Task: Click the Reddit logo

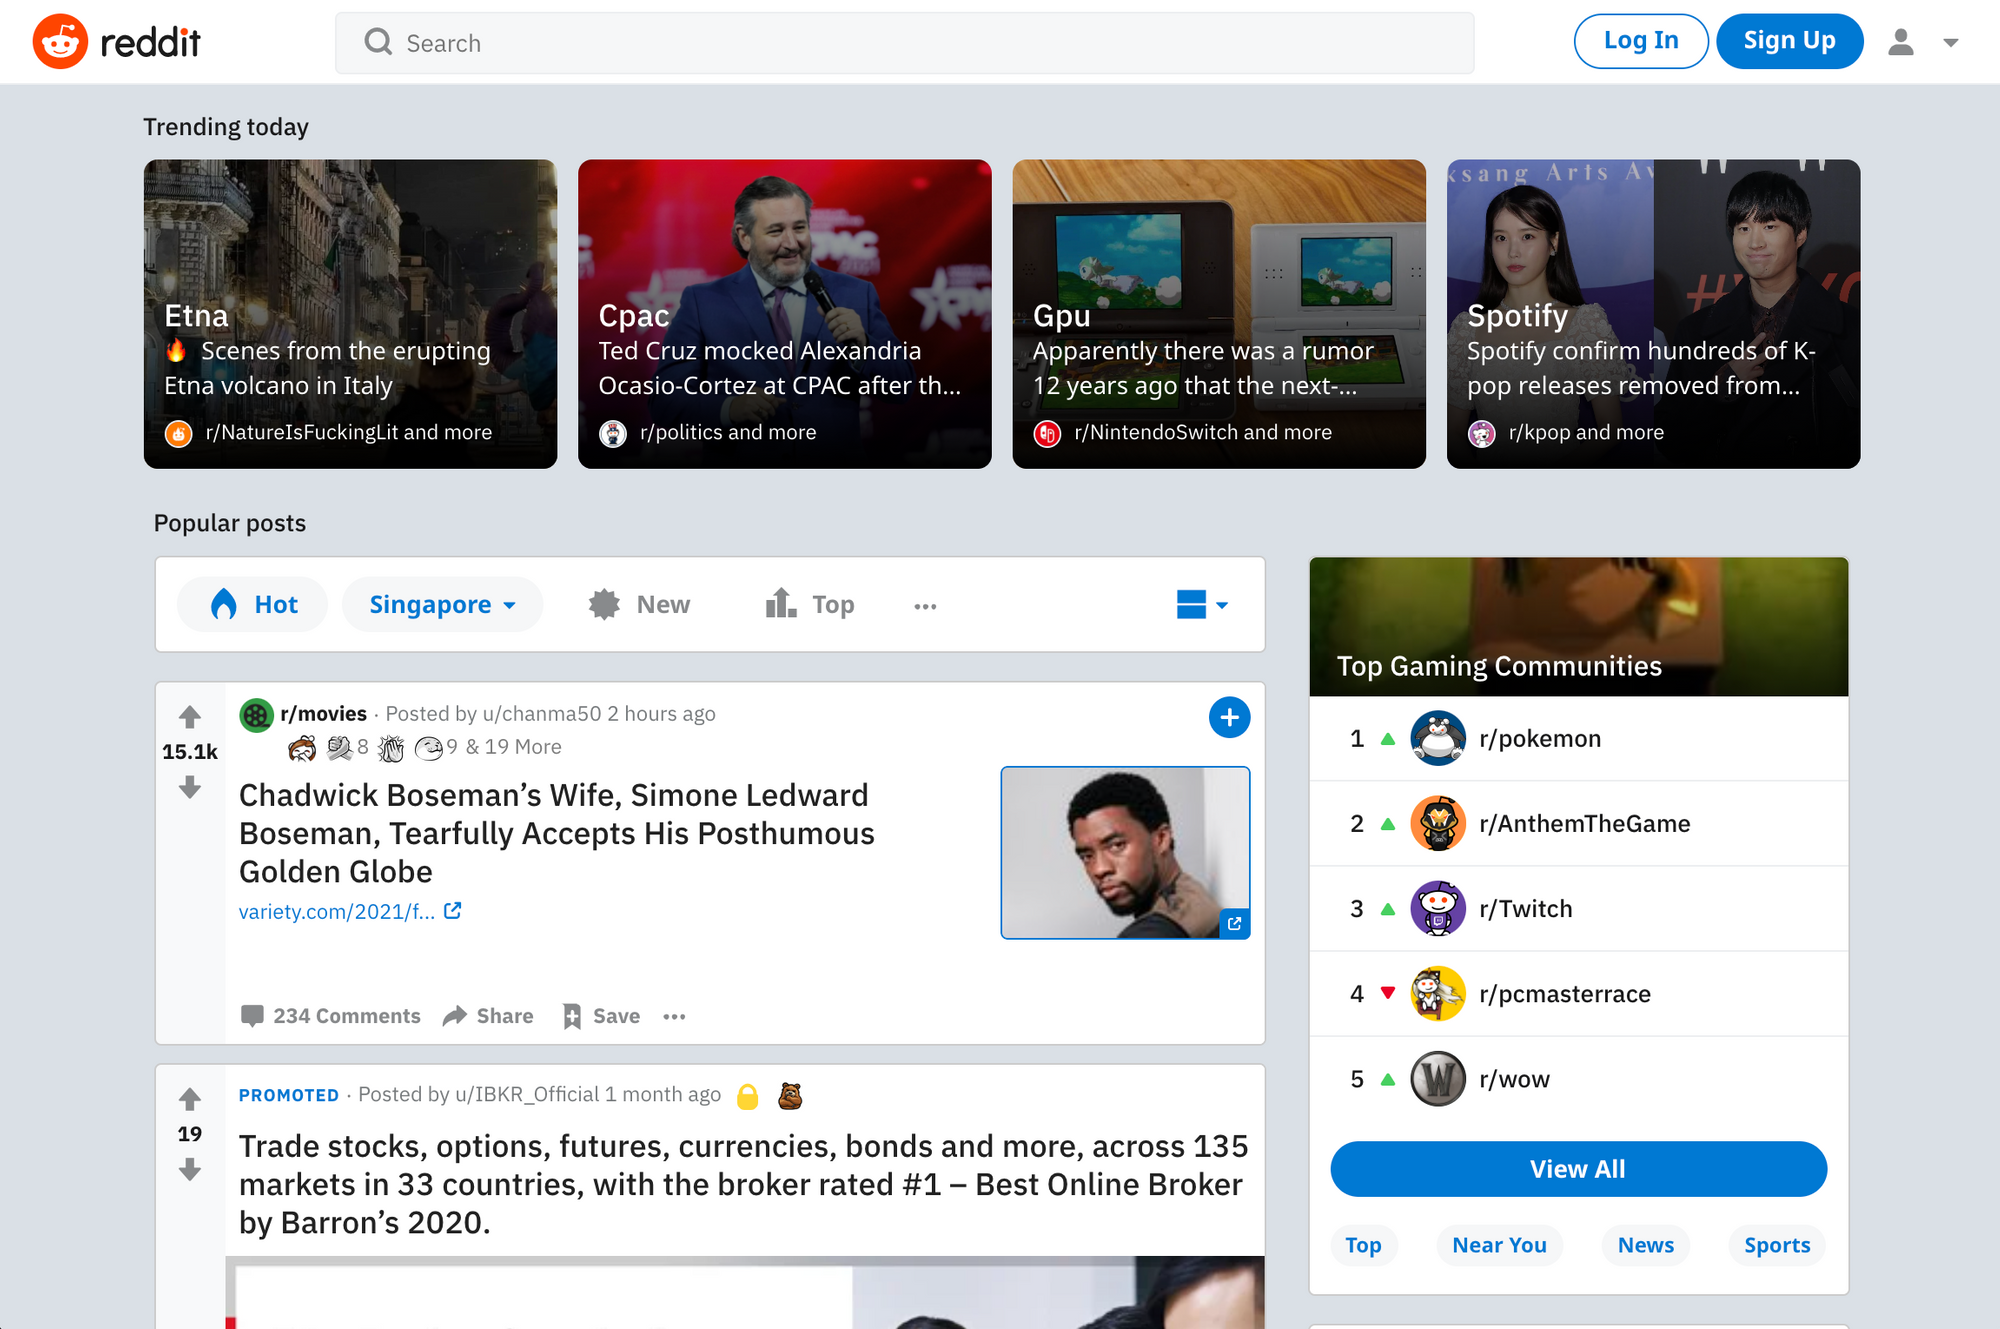Action: pyautogui.click(x=117, y=42)
